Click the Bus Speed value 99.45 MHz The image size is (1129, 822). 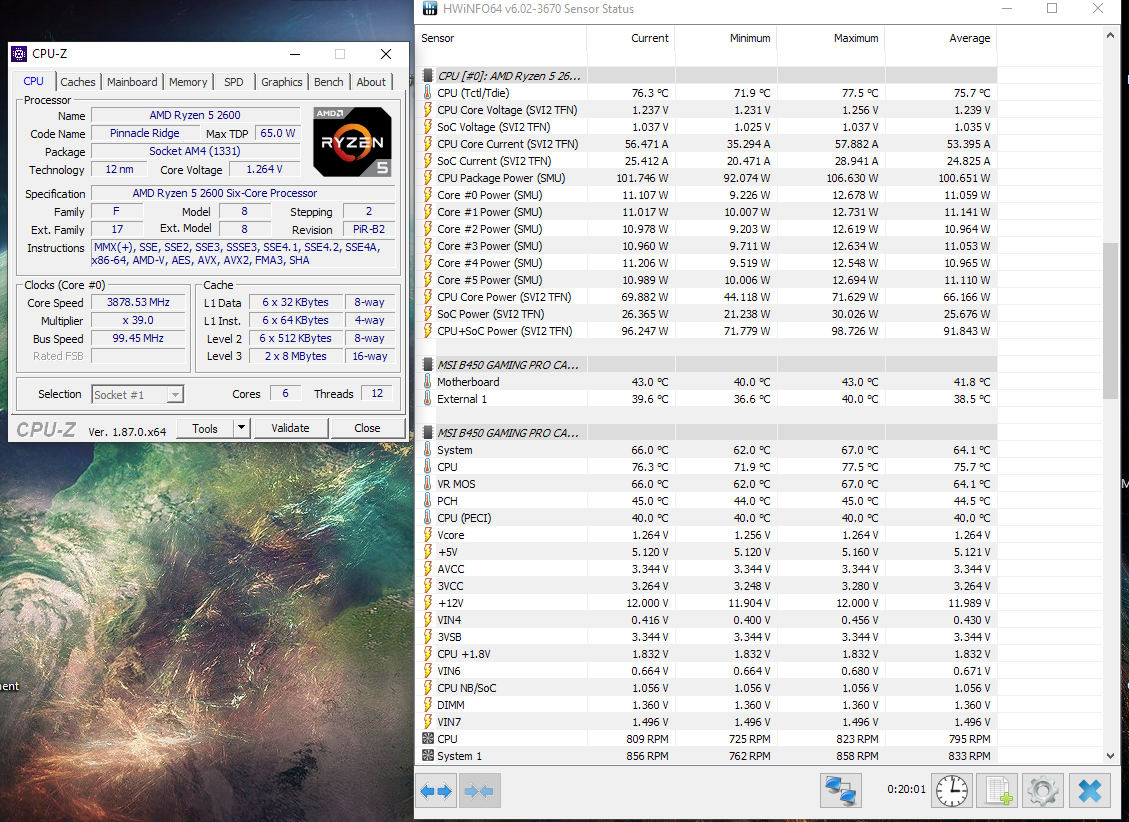click(138, 338)
